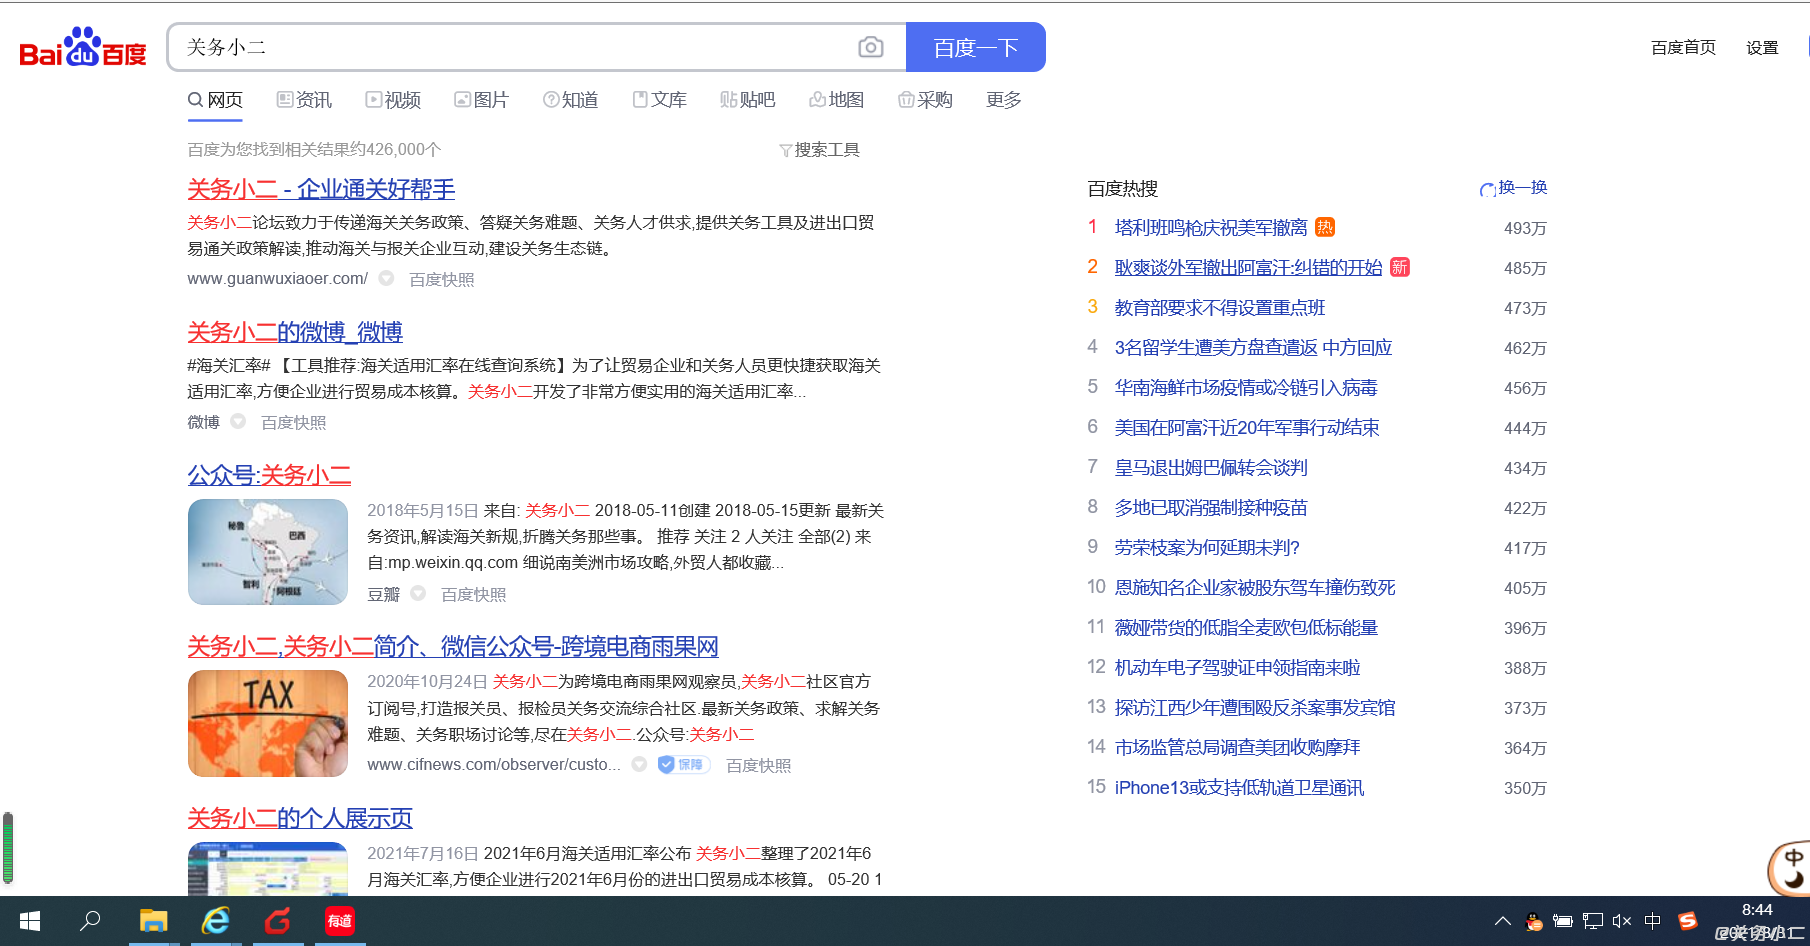
Task: Click the 保障 badge icon
Action: tap(684, 765)
